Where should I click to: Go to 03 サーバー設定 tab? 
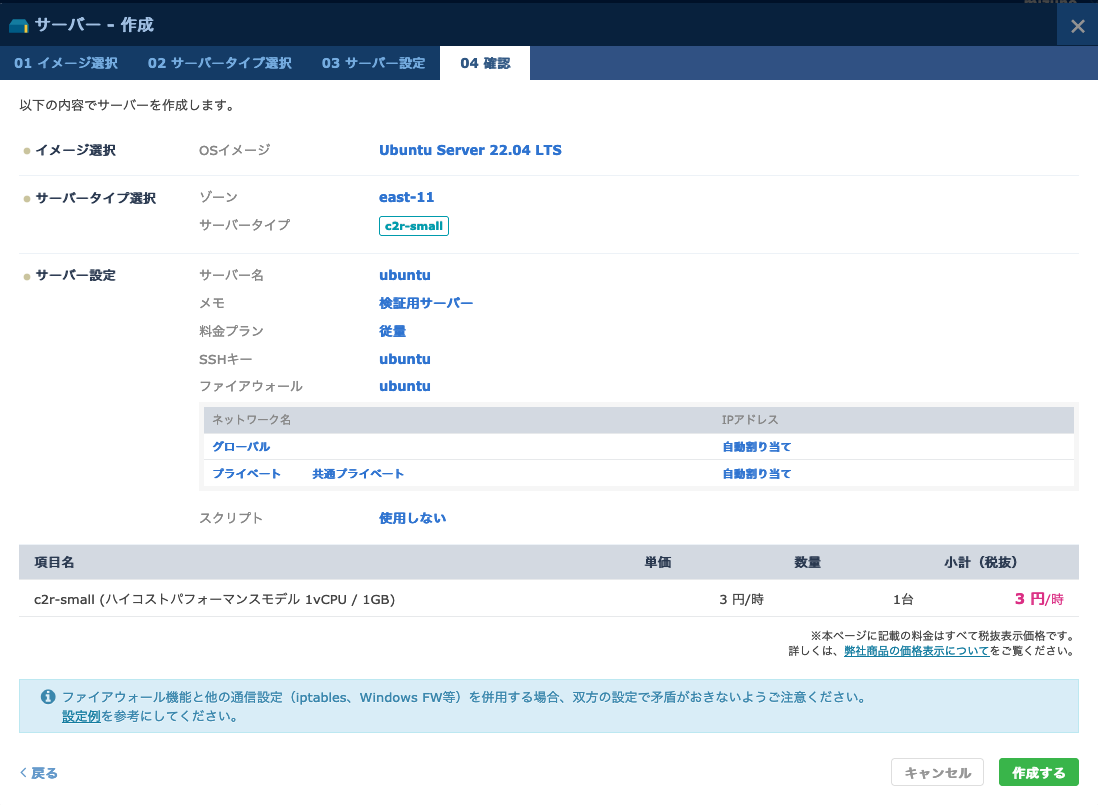tap(373, 63)
